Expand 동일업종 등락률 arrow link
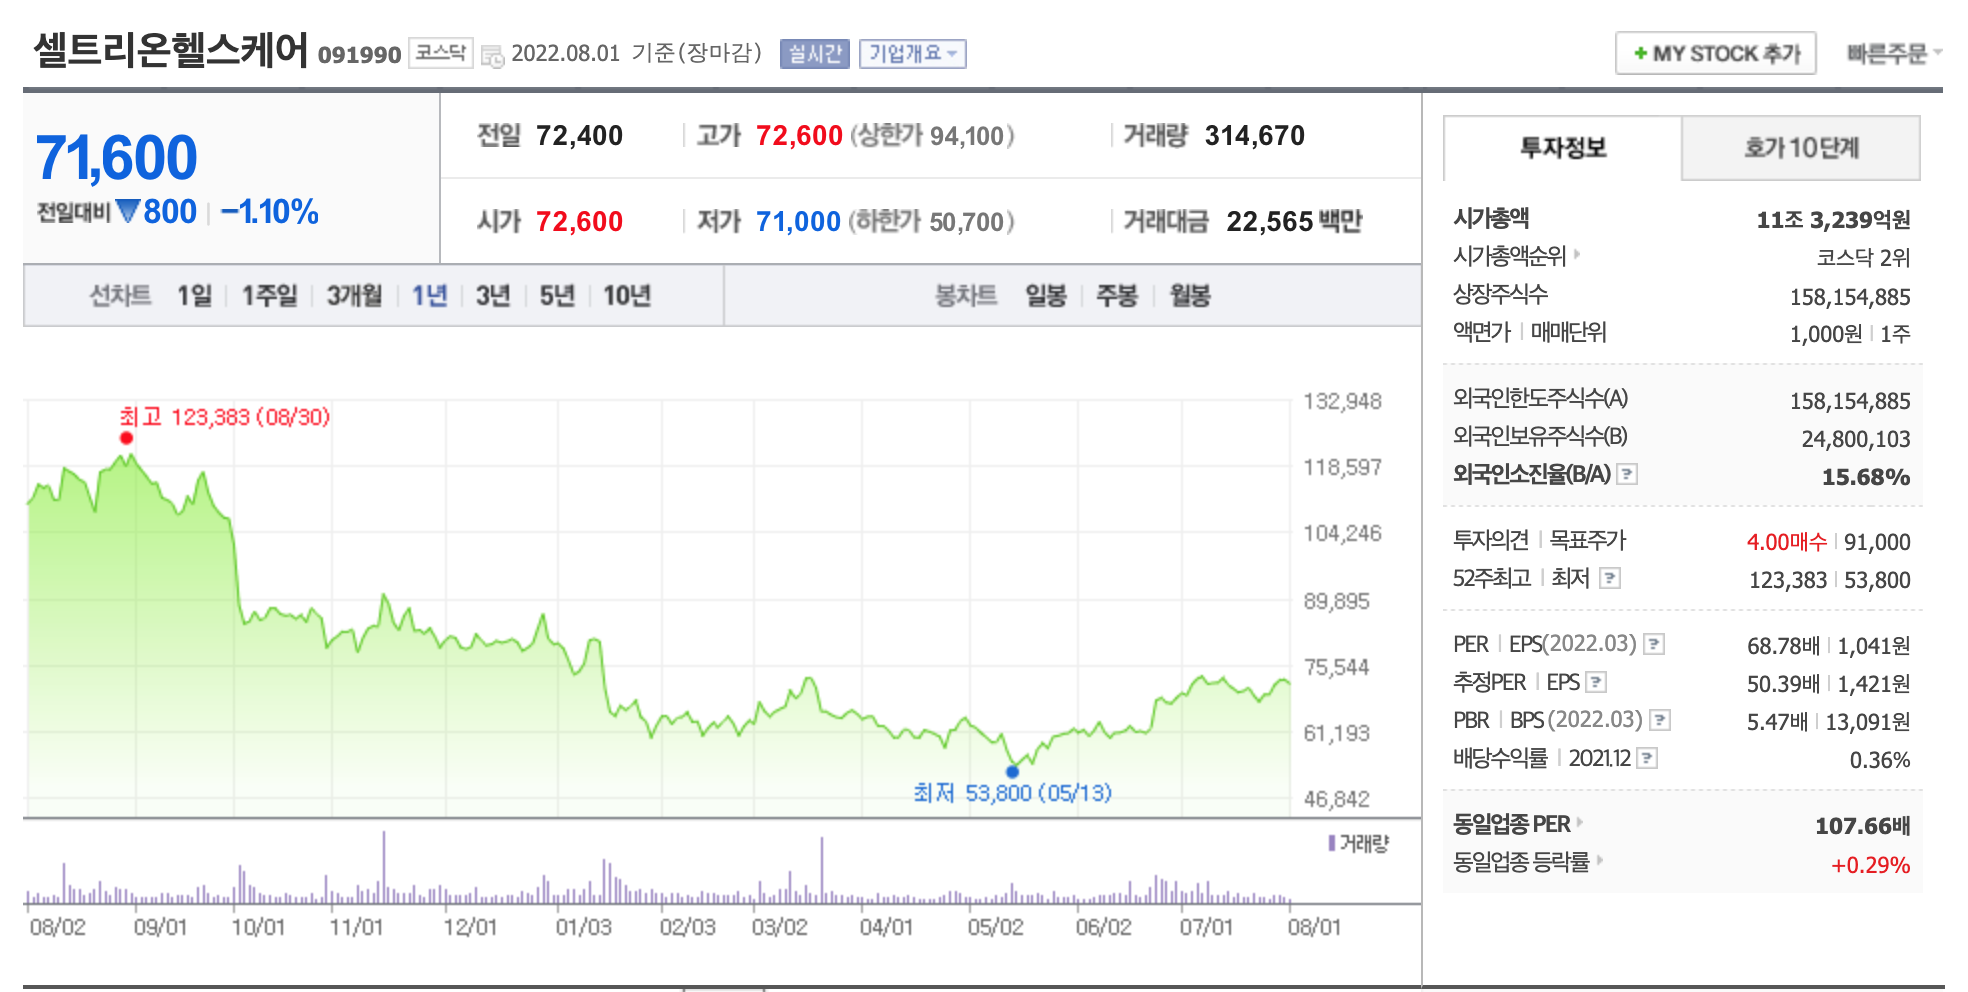Viewport: 1968px width, 992px height. click(x=1599, y=859)
